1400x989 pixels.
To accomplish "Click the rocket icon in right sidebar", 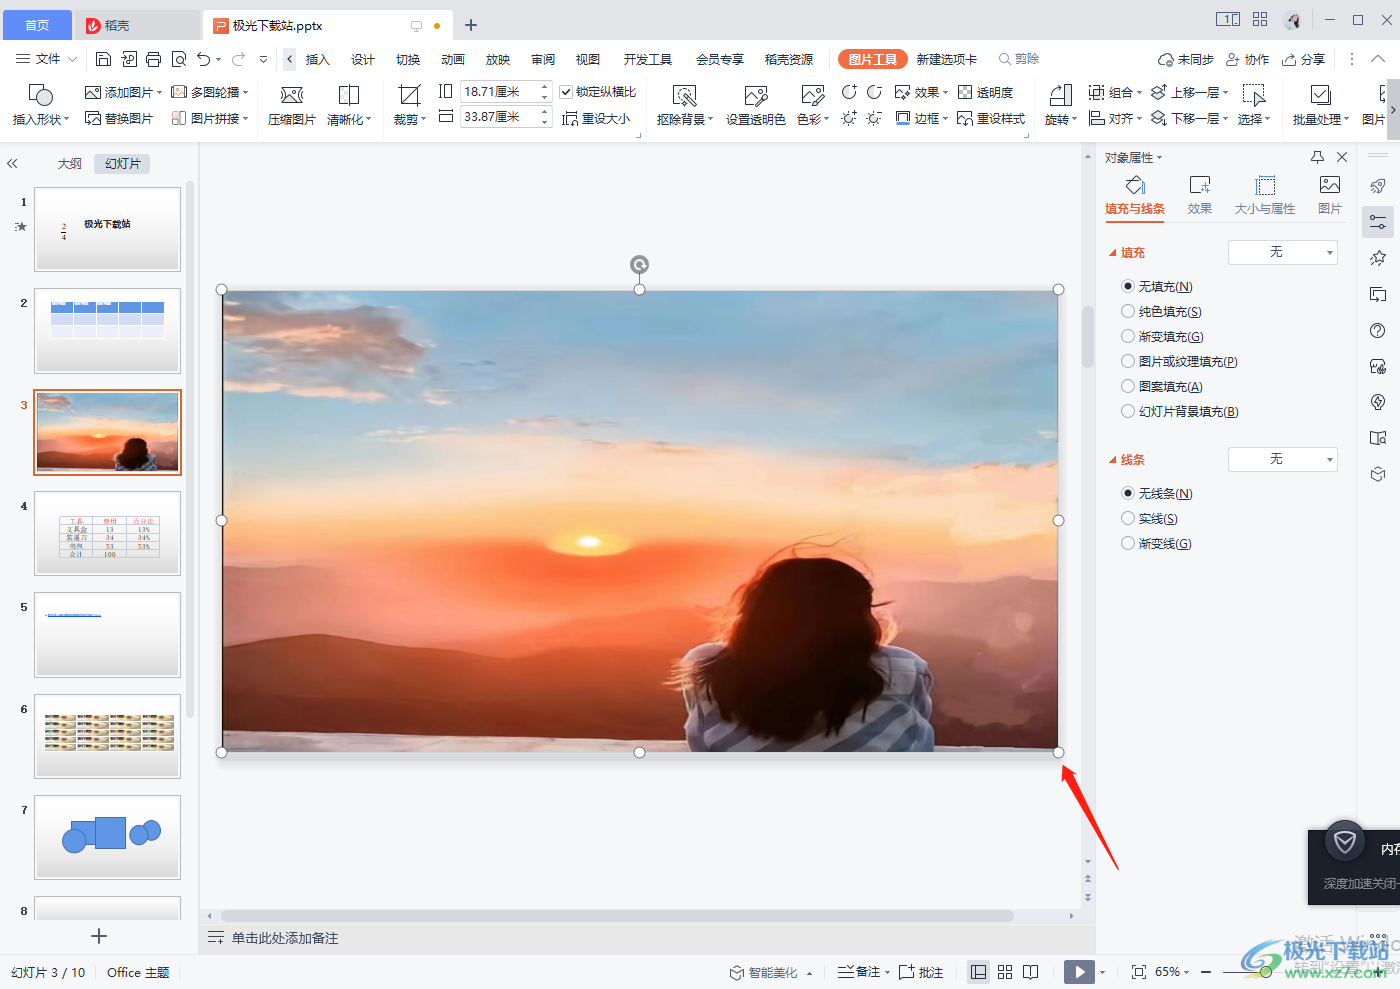I will point(1378,186).
